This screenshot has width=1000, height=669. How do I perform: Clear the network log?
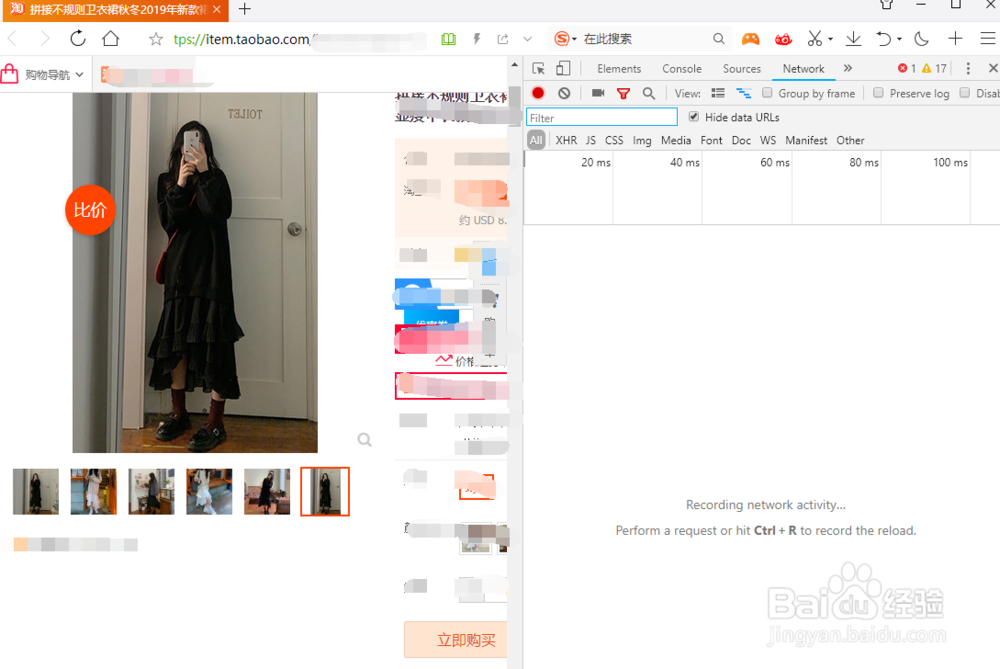[x=564, y=93]
